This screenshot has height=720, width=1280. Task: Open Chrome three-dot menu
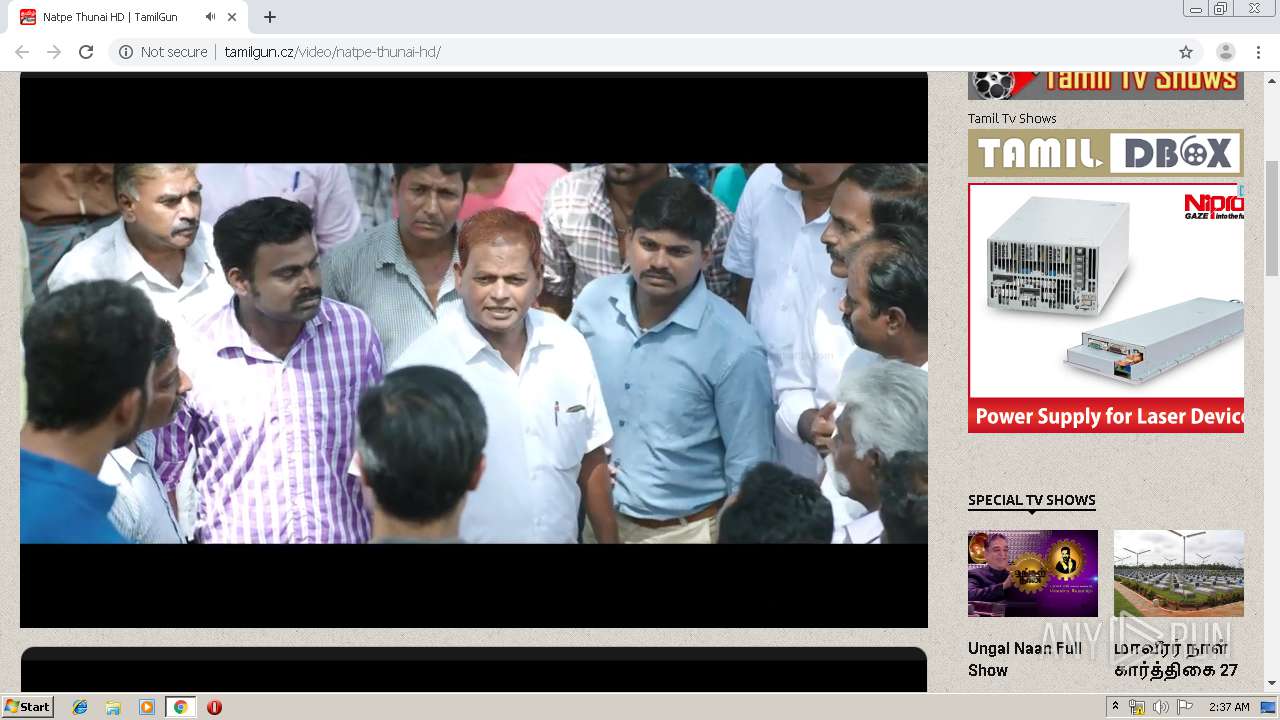click(x=1258, y=52)
